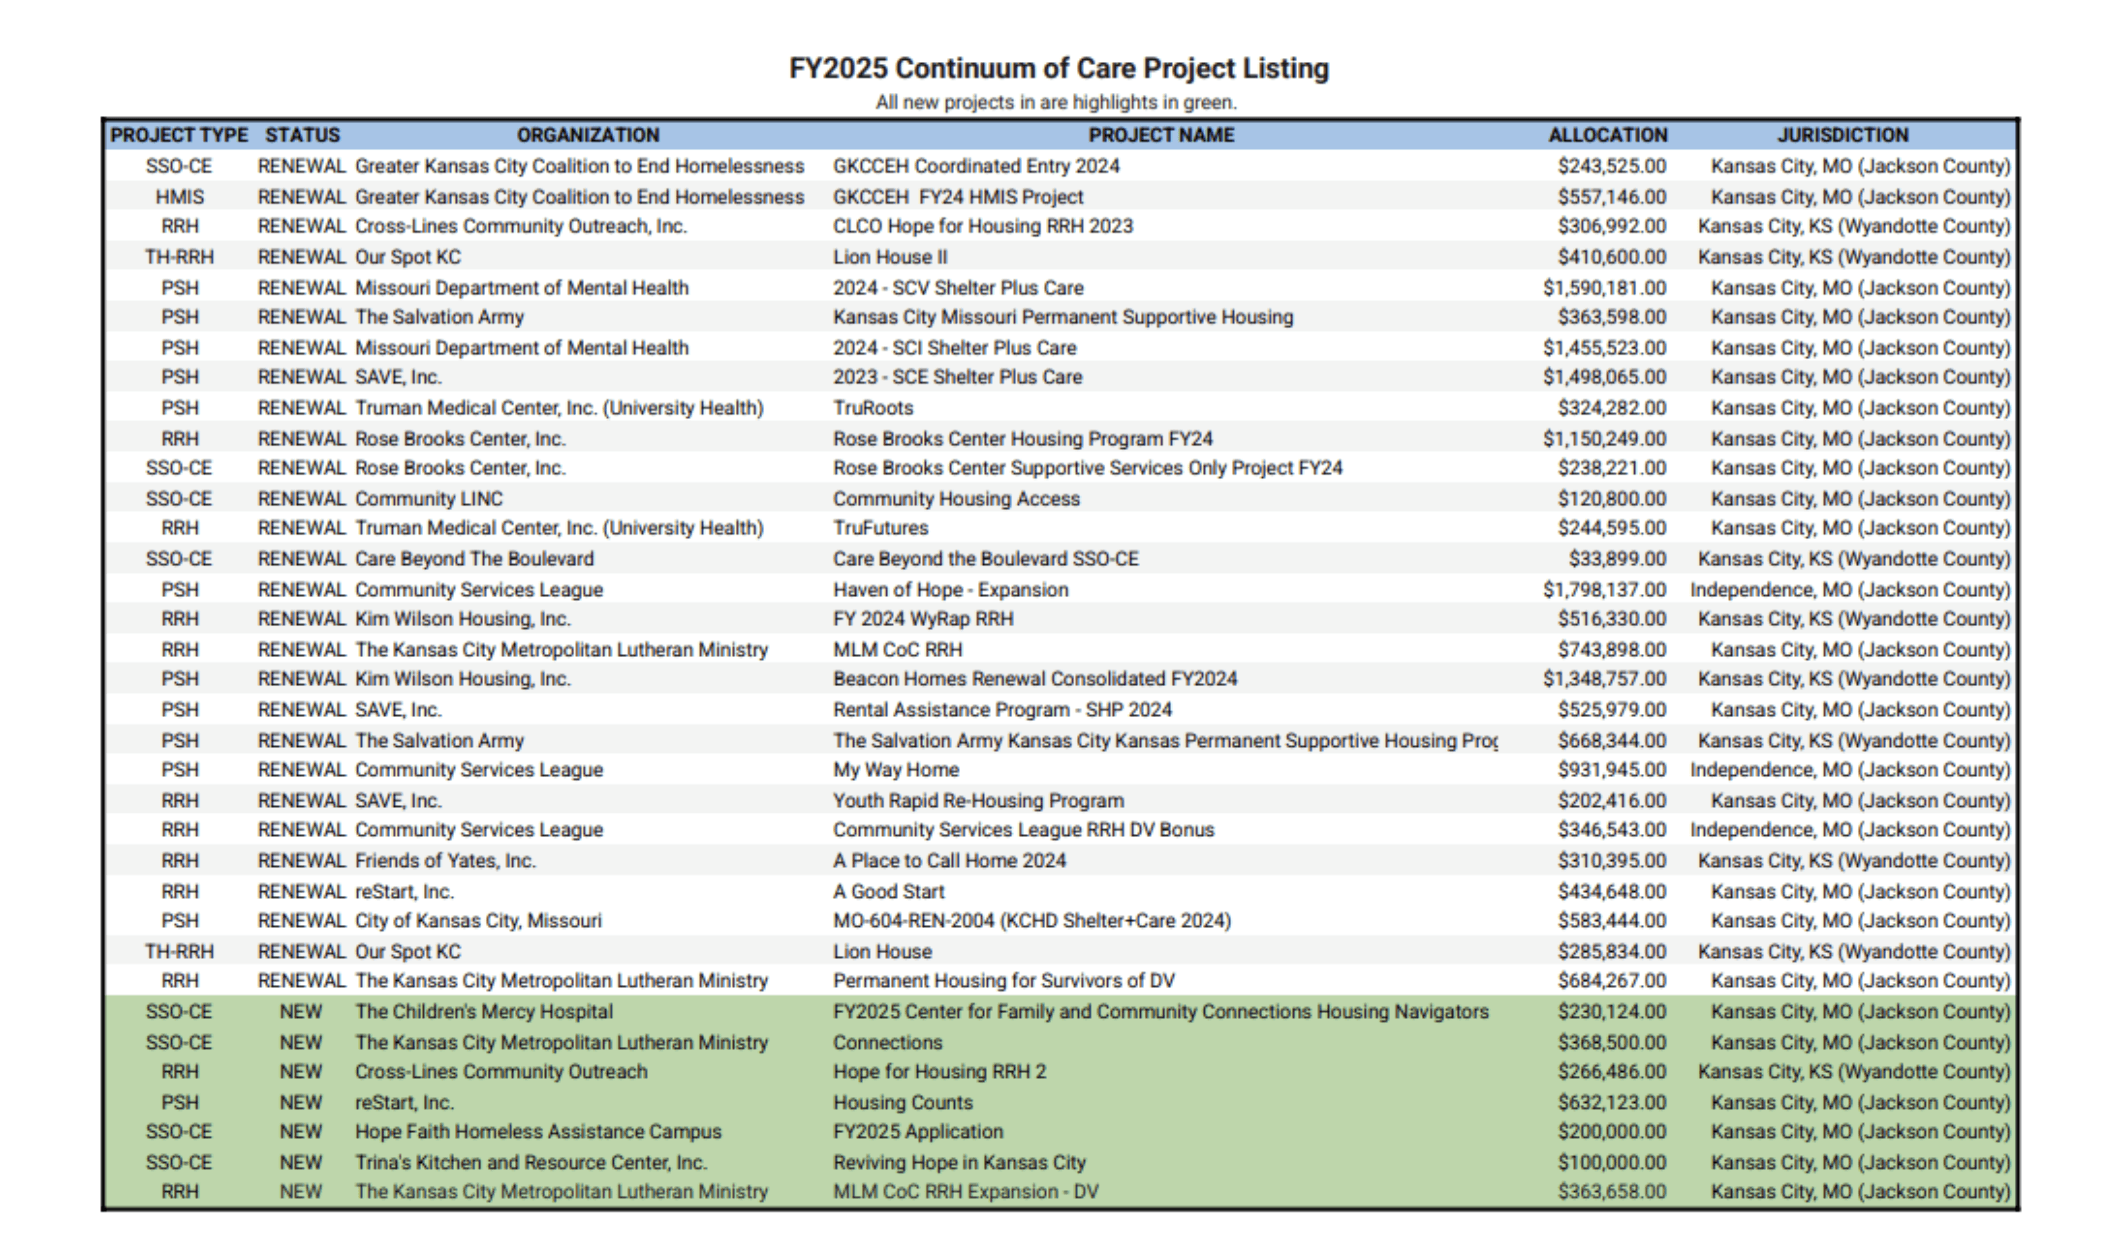Select the $1,590,181.00 allocation amount
The height and width of the screenshot is (1260, 2121).
click(1604, 288)
